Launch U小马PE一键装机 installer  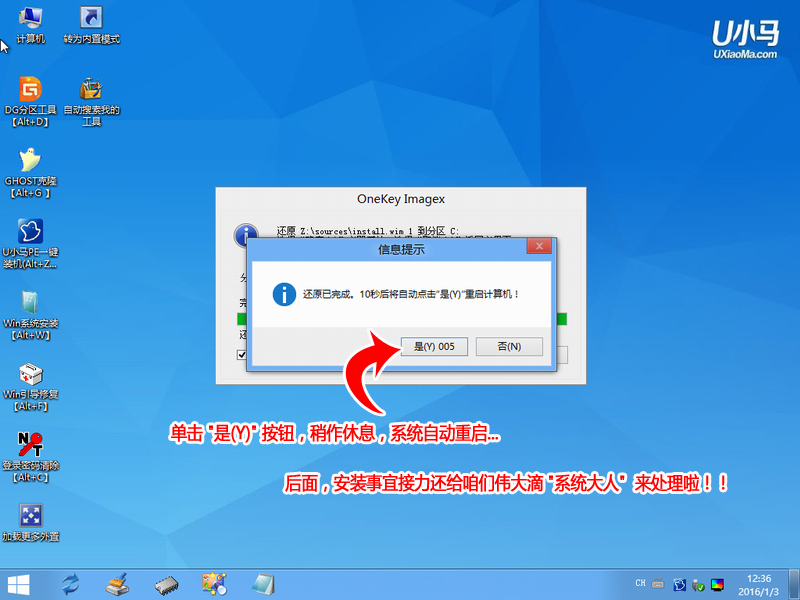point(30,230)
